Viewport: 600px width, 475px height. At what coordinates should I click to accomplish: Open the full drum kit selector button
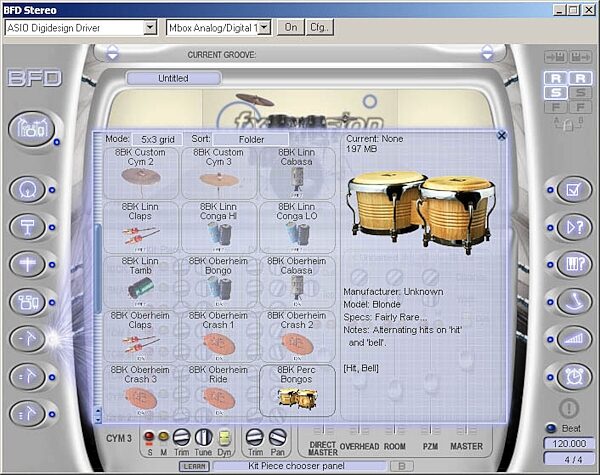(x=31, y=129)
